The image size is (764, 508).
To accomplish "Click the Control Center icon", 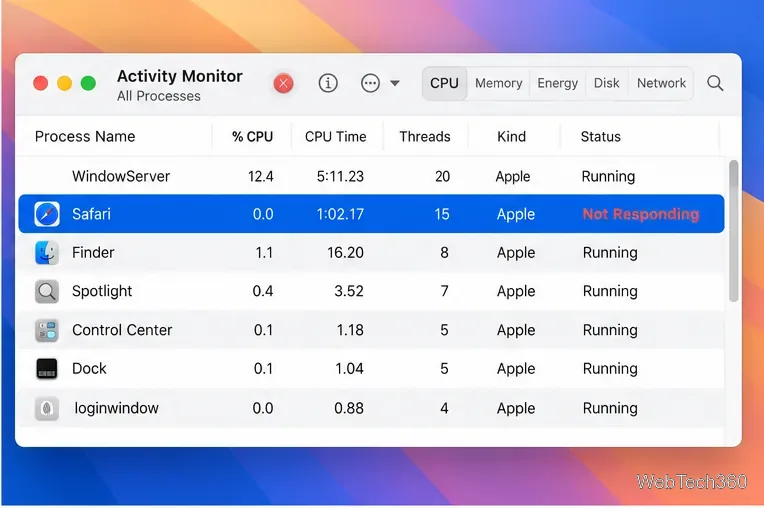I will click(47, 330).
